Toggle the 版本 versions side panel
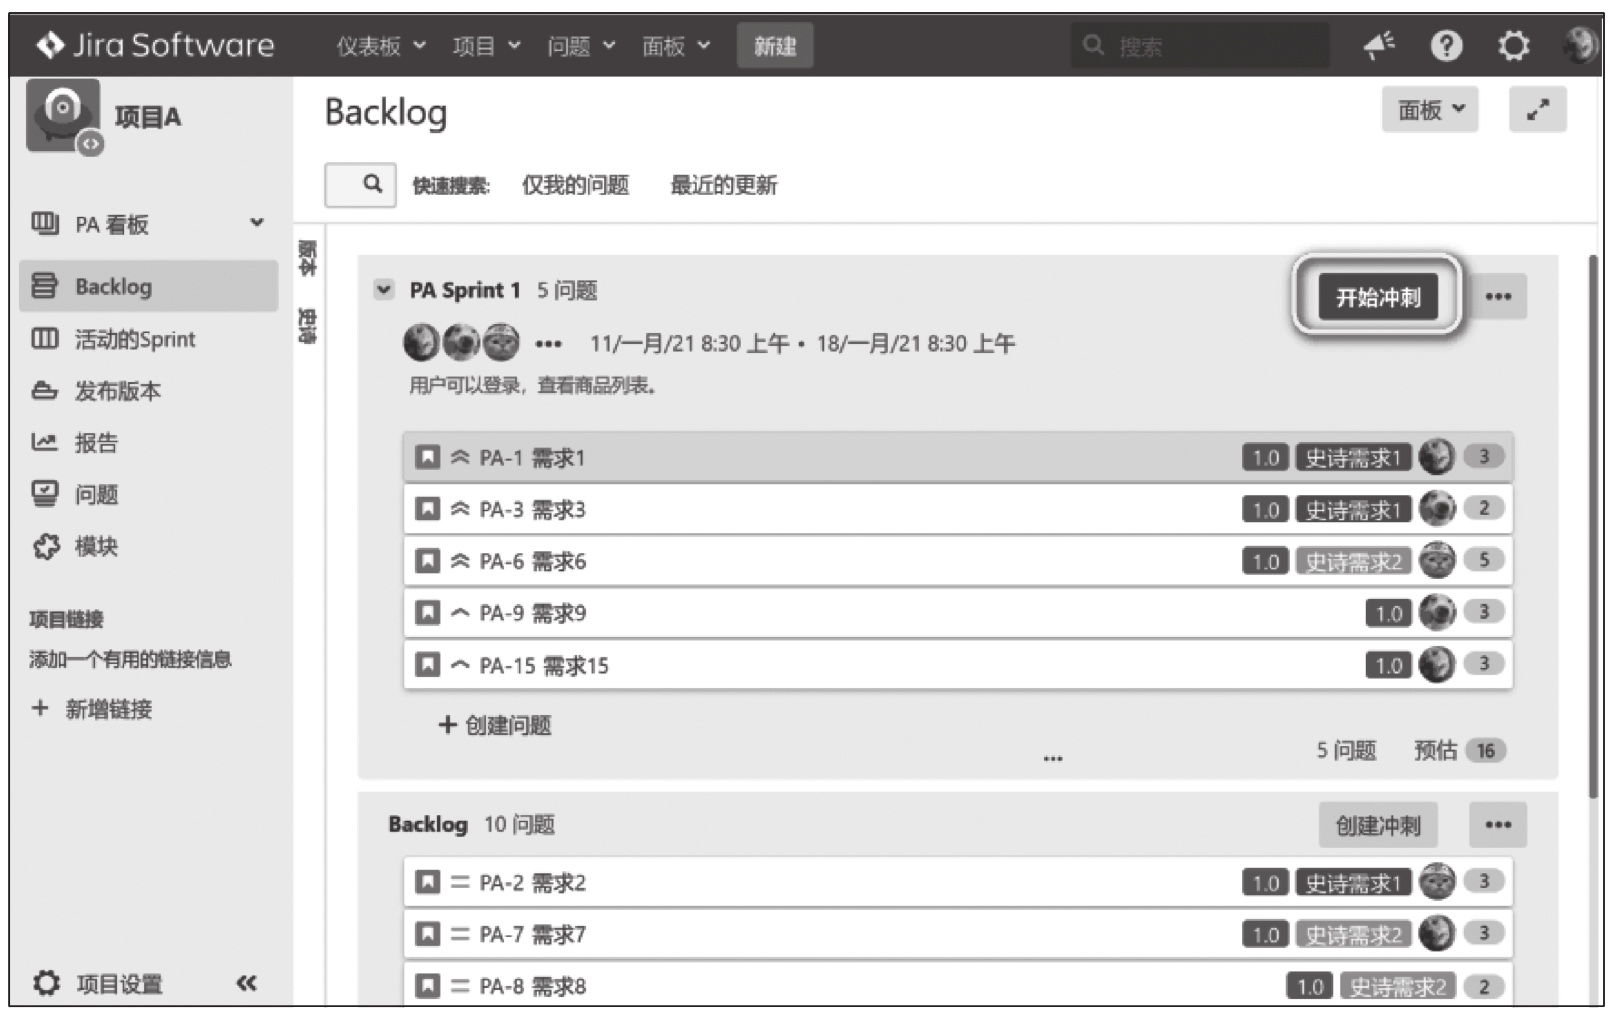Viewport: 1612px width, 1015px height. coord(308,258)
